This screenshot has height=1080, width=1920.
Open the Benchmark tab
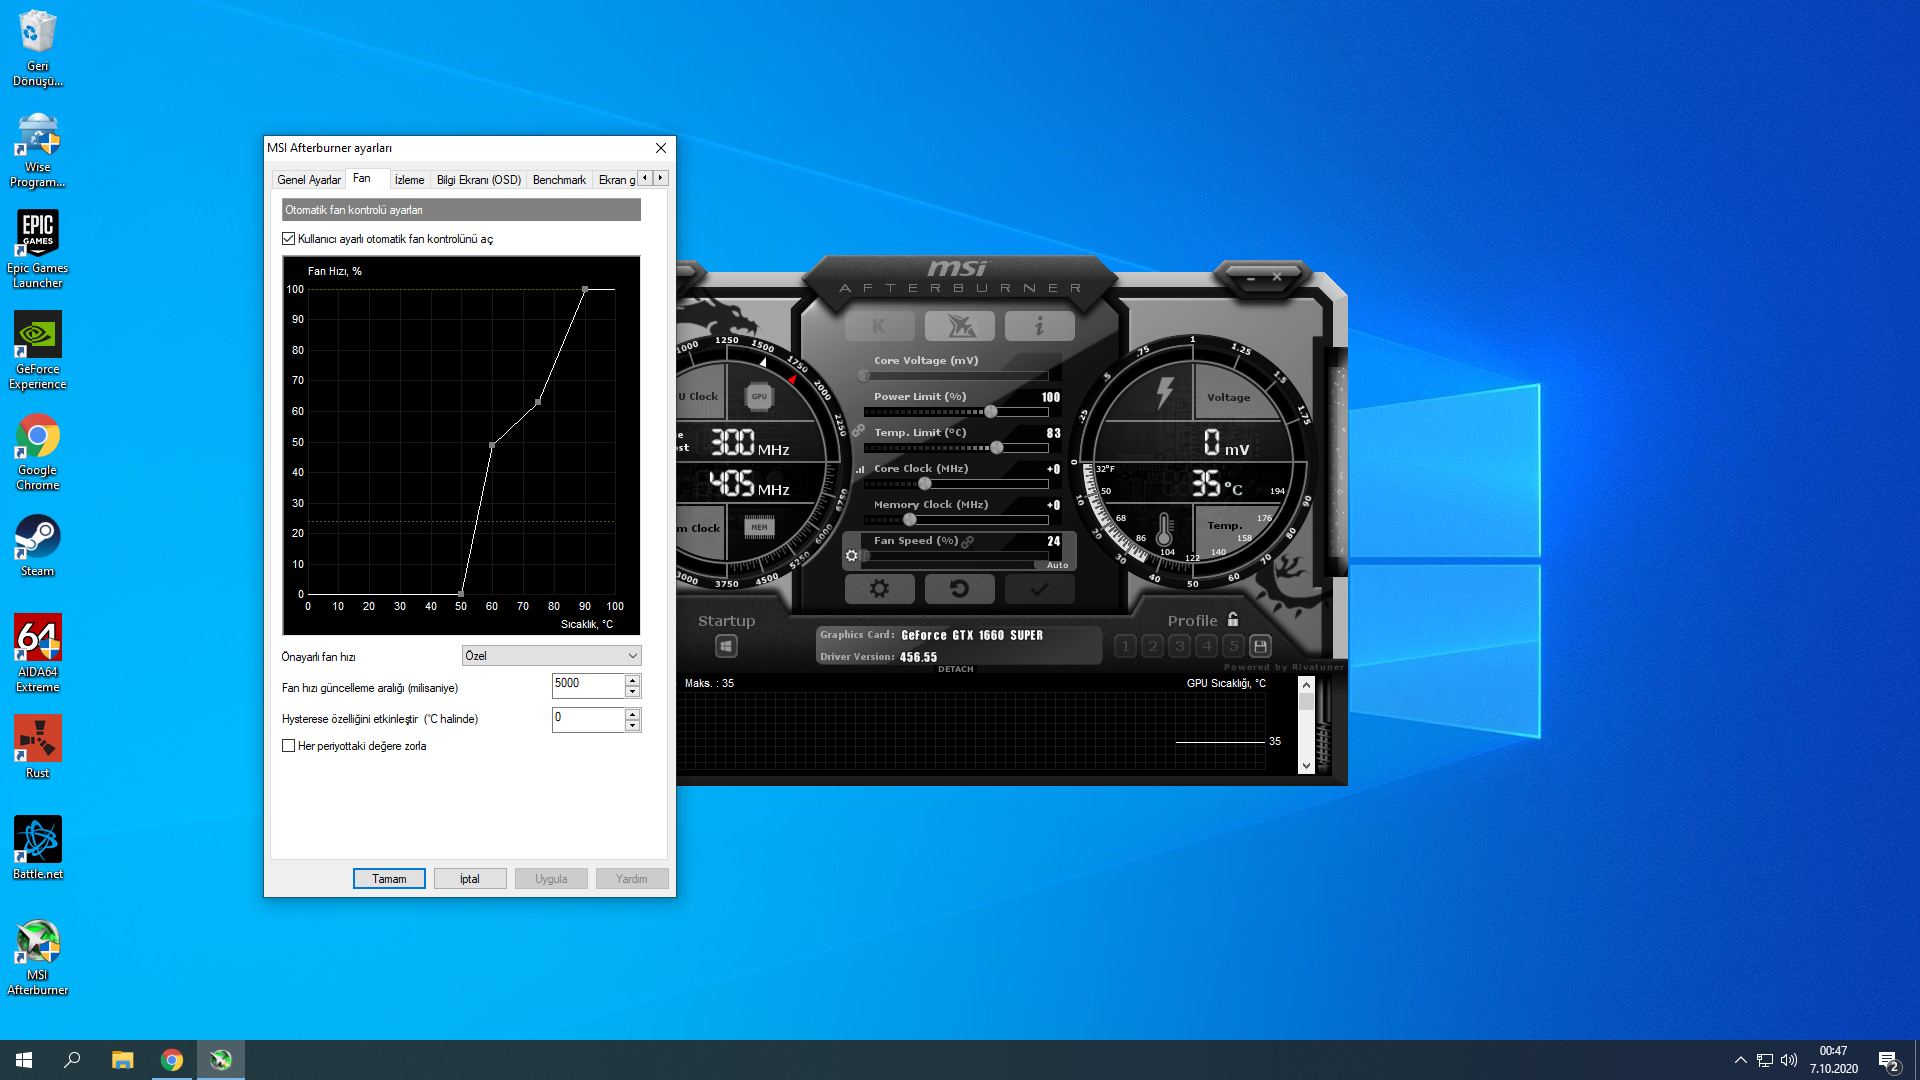tap(559, 180)
